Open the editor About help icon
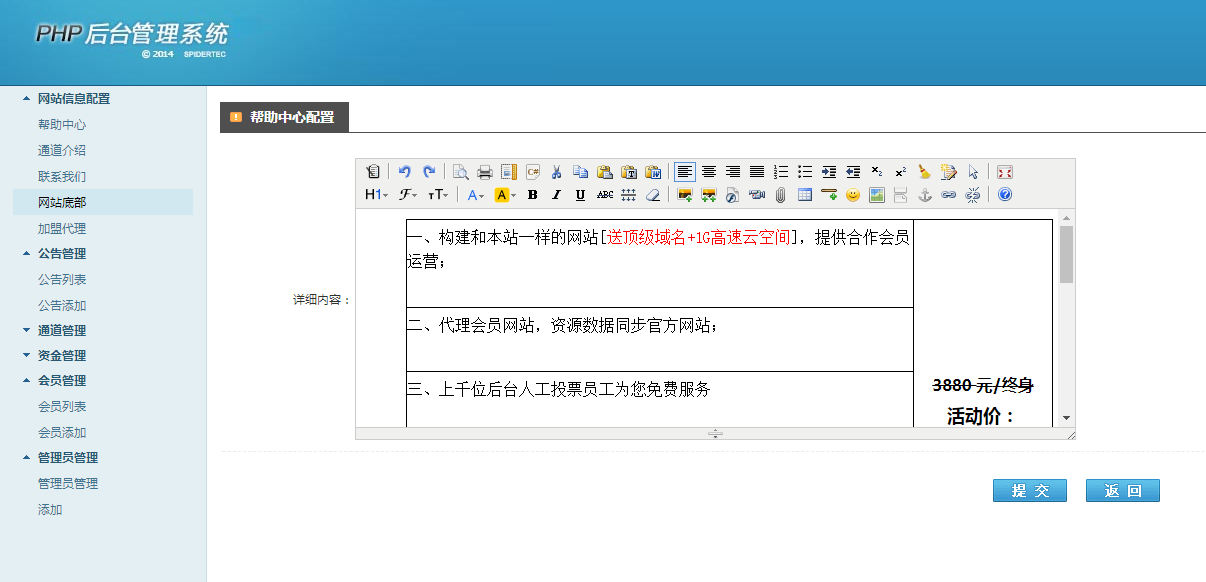The image size is (1206, 582). click(1005, 194)
